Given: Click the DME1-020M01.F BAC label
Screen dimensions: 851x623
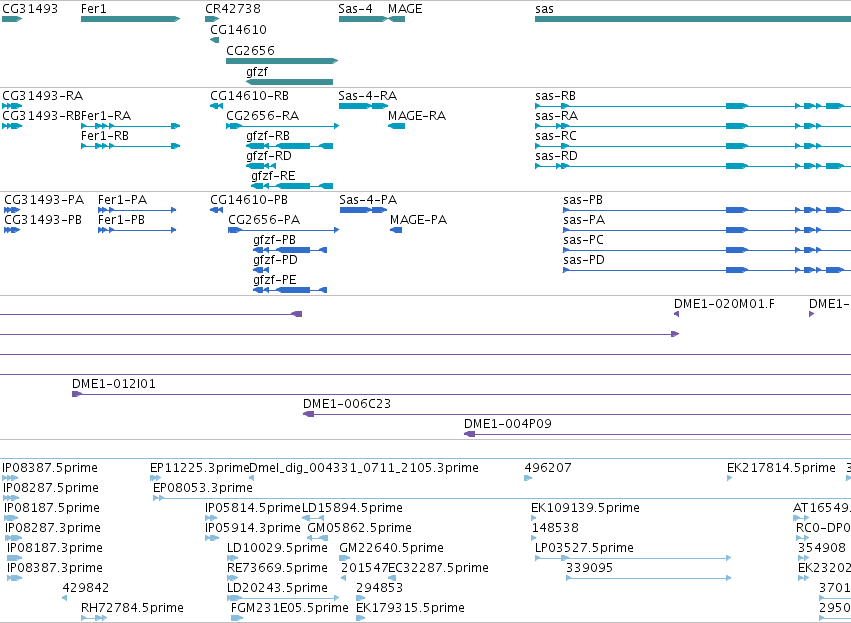Looking at the screenshot, I should (724, 304).
